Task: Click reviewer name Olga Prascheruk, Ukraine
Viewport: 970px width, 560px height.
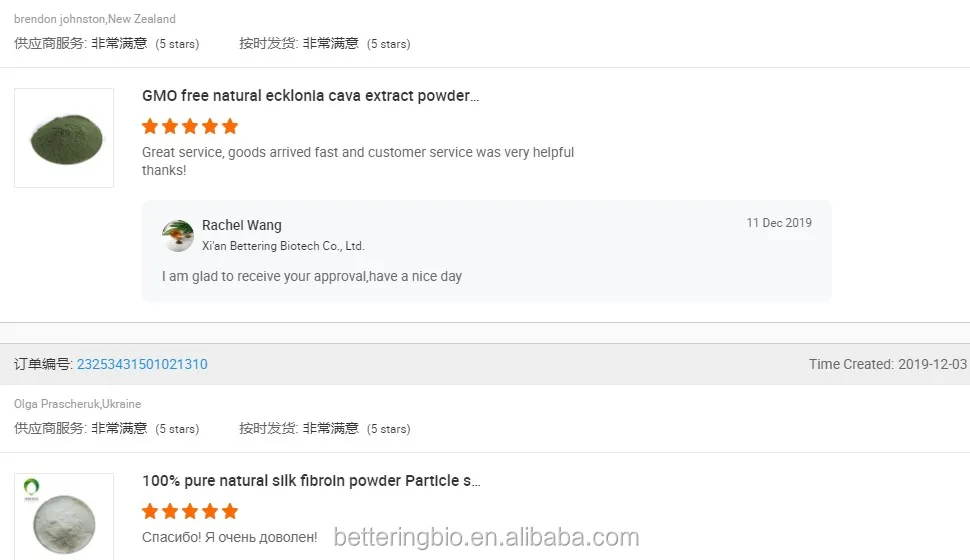Action: click(x=77, y=404)
